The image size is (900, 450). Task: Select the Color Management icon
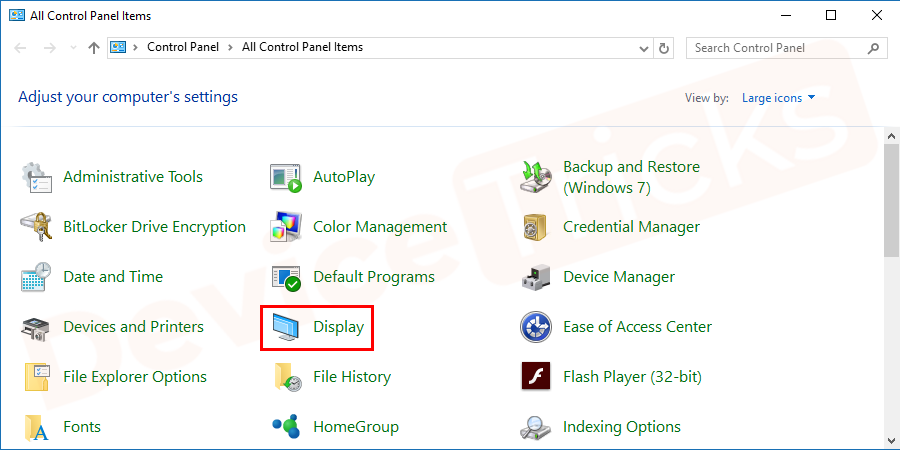click(x=286, y=227)
